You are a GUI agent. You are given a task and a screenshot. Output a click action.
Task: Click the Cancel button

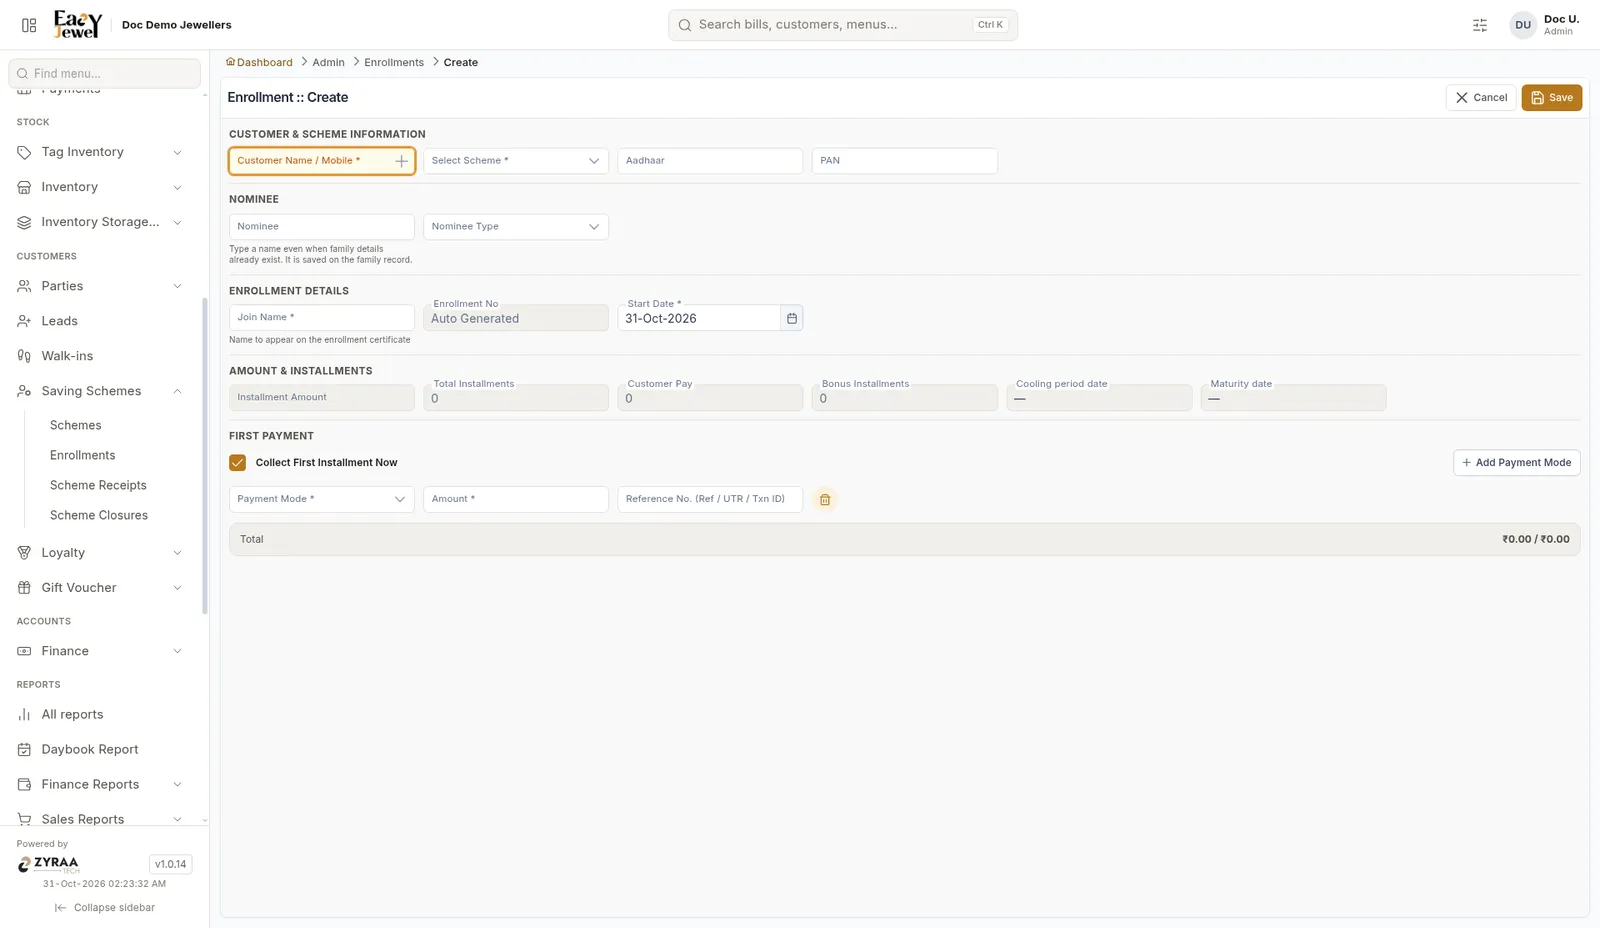pyautogui.click(x=1481, y=98)
